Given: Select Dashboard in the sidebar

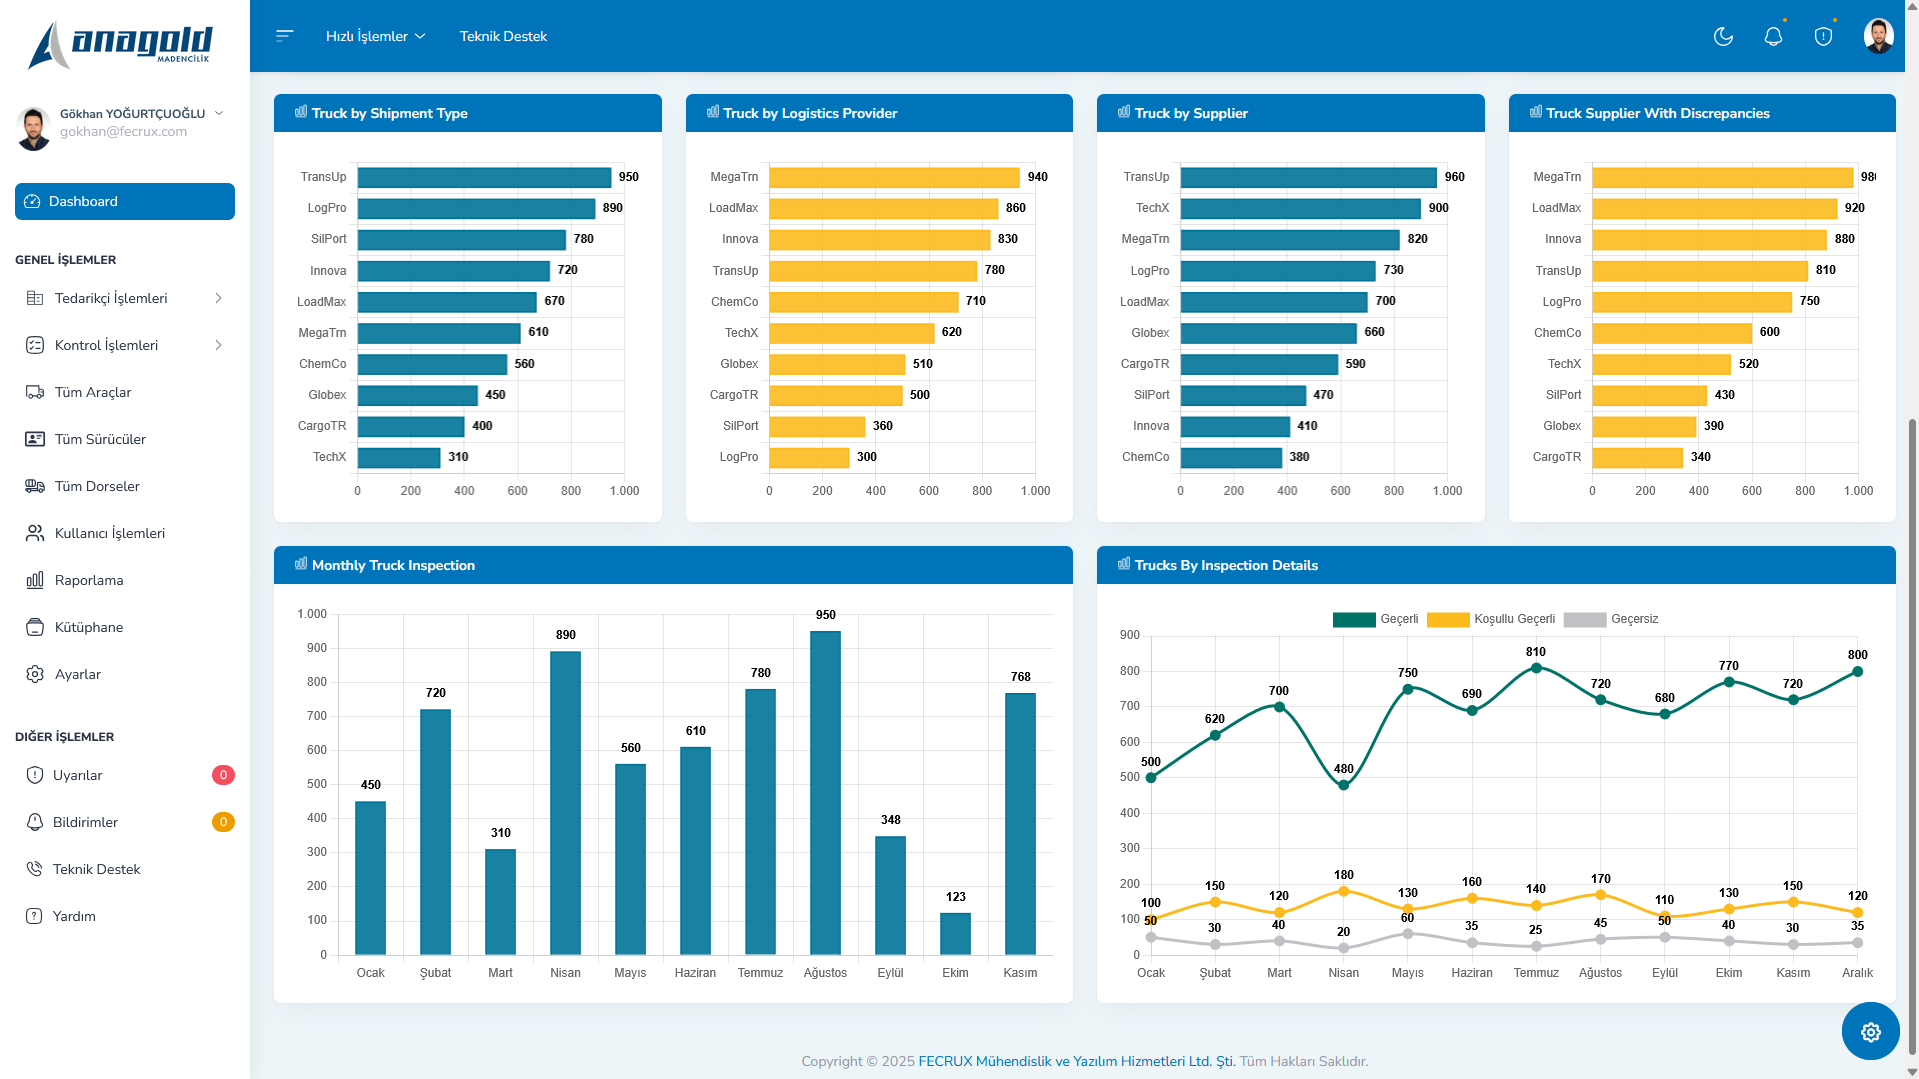Looking at the screenshot, I should point(125,201).
